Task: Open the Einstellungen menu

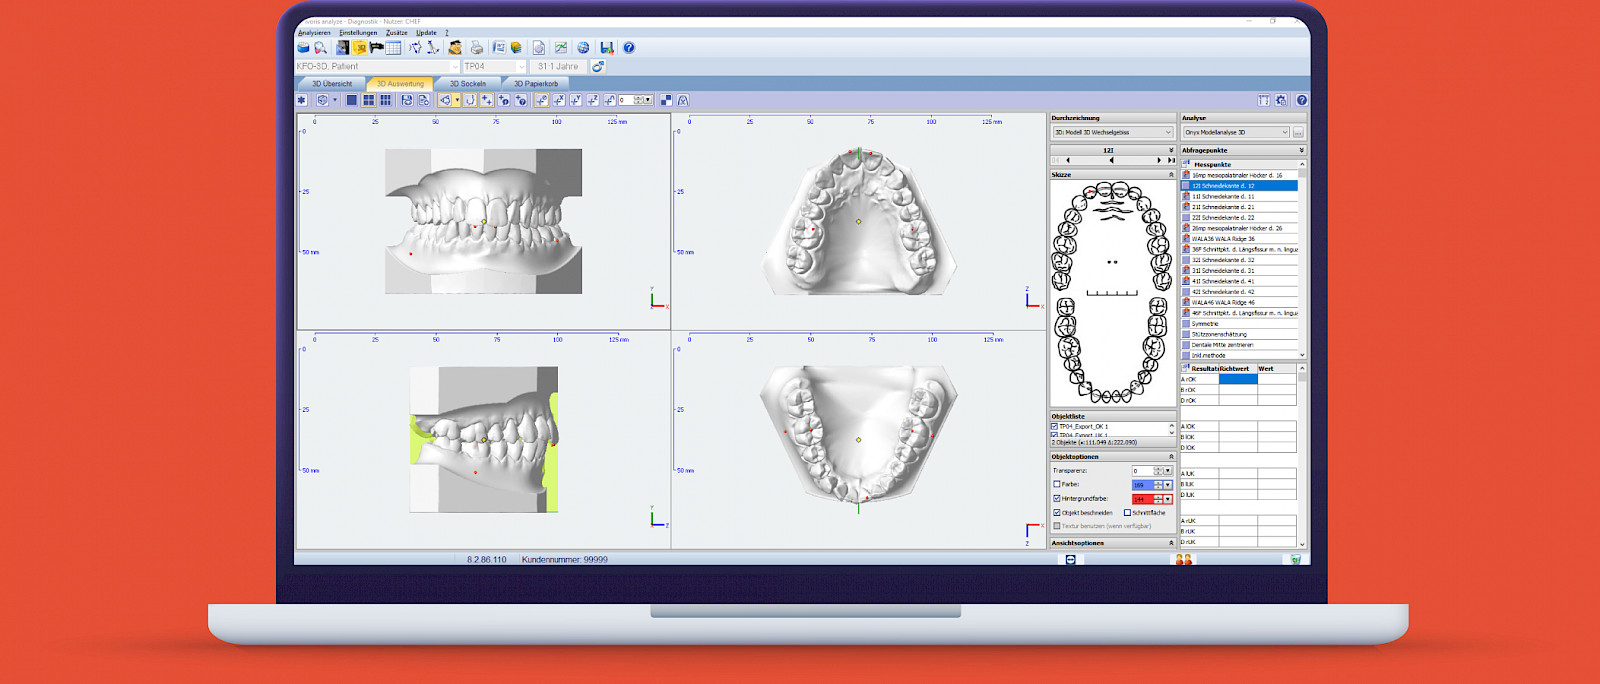Action: [358, 32]
